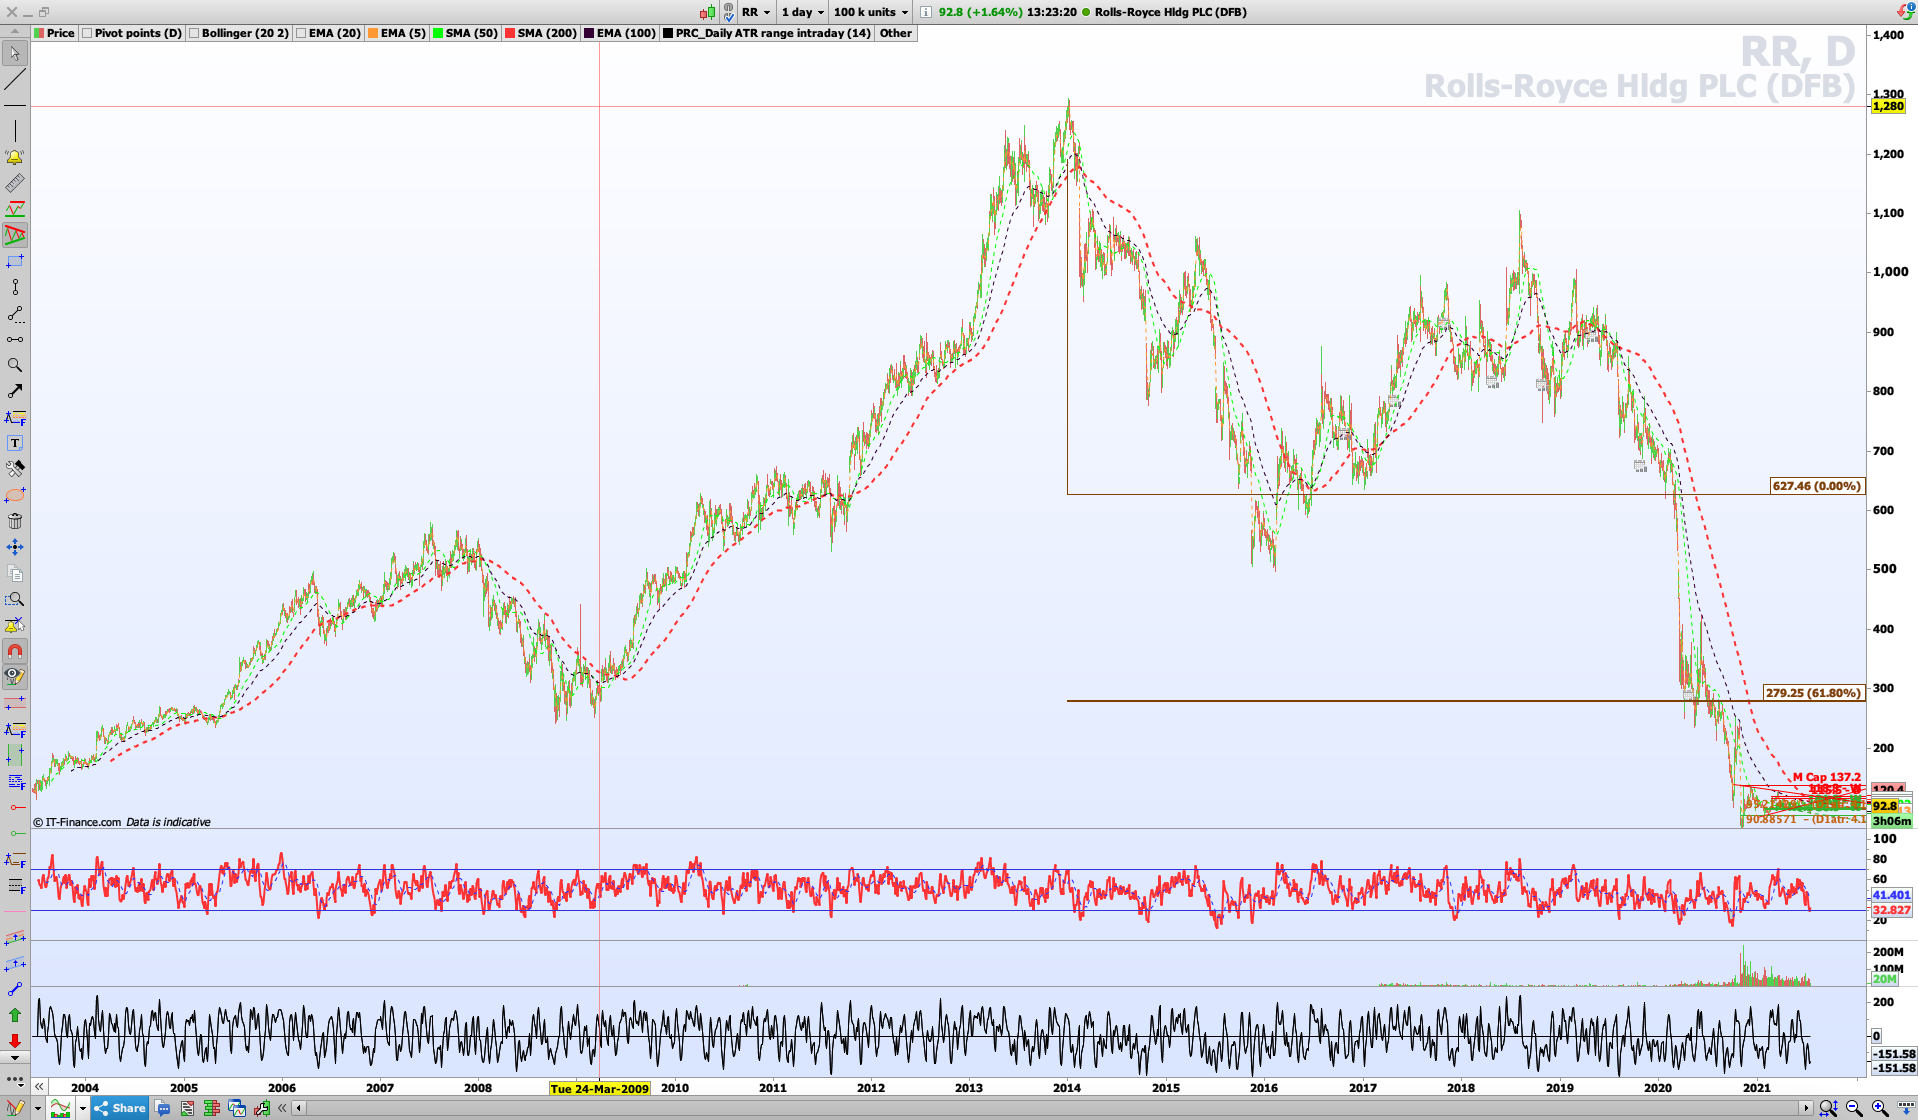The image size is (1918, 1120).
Task: Select the cursor pointer tool
Action: pyautogui.click(x=15, y=53)
